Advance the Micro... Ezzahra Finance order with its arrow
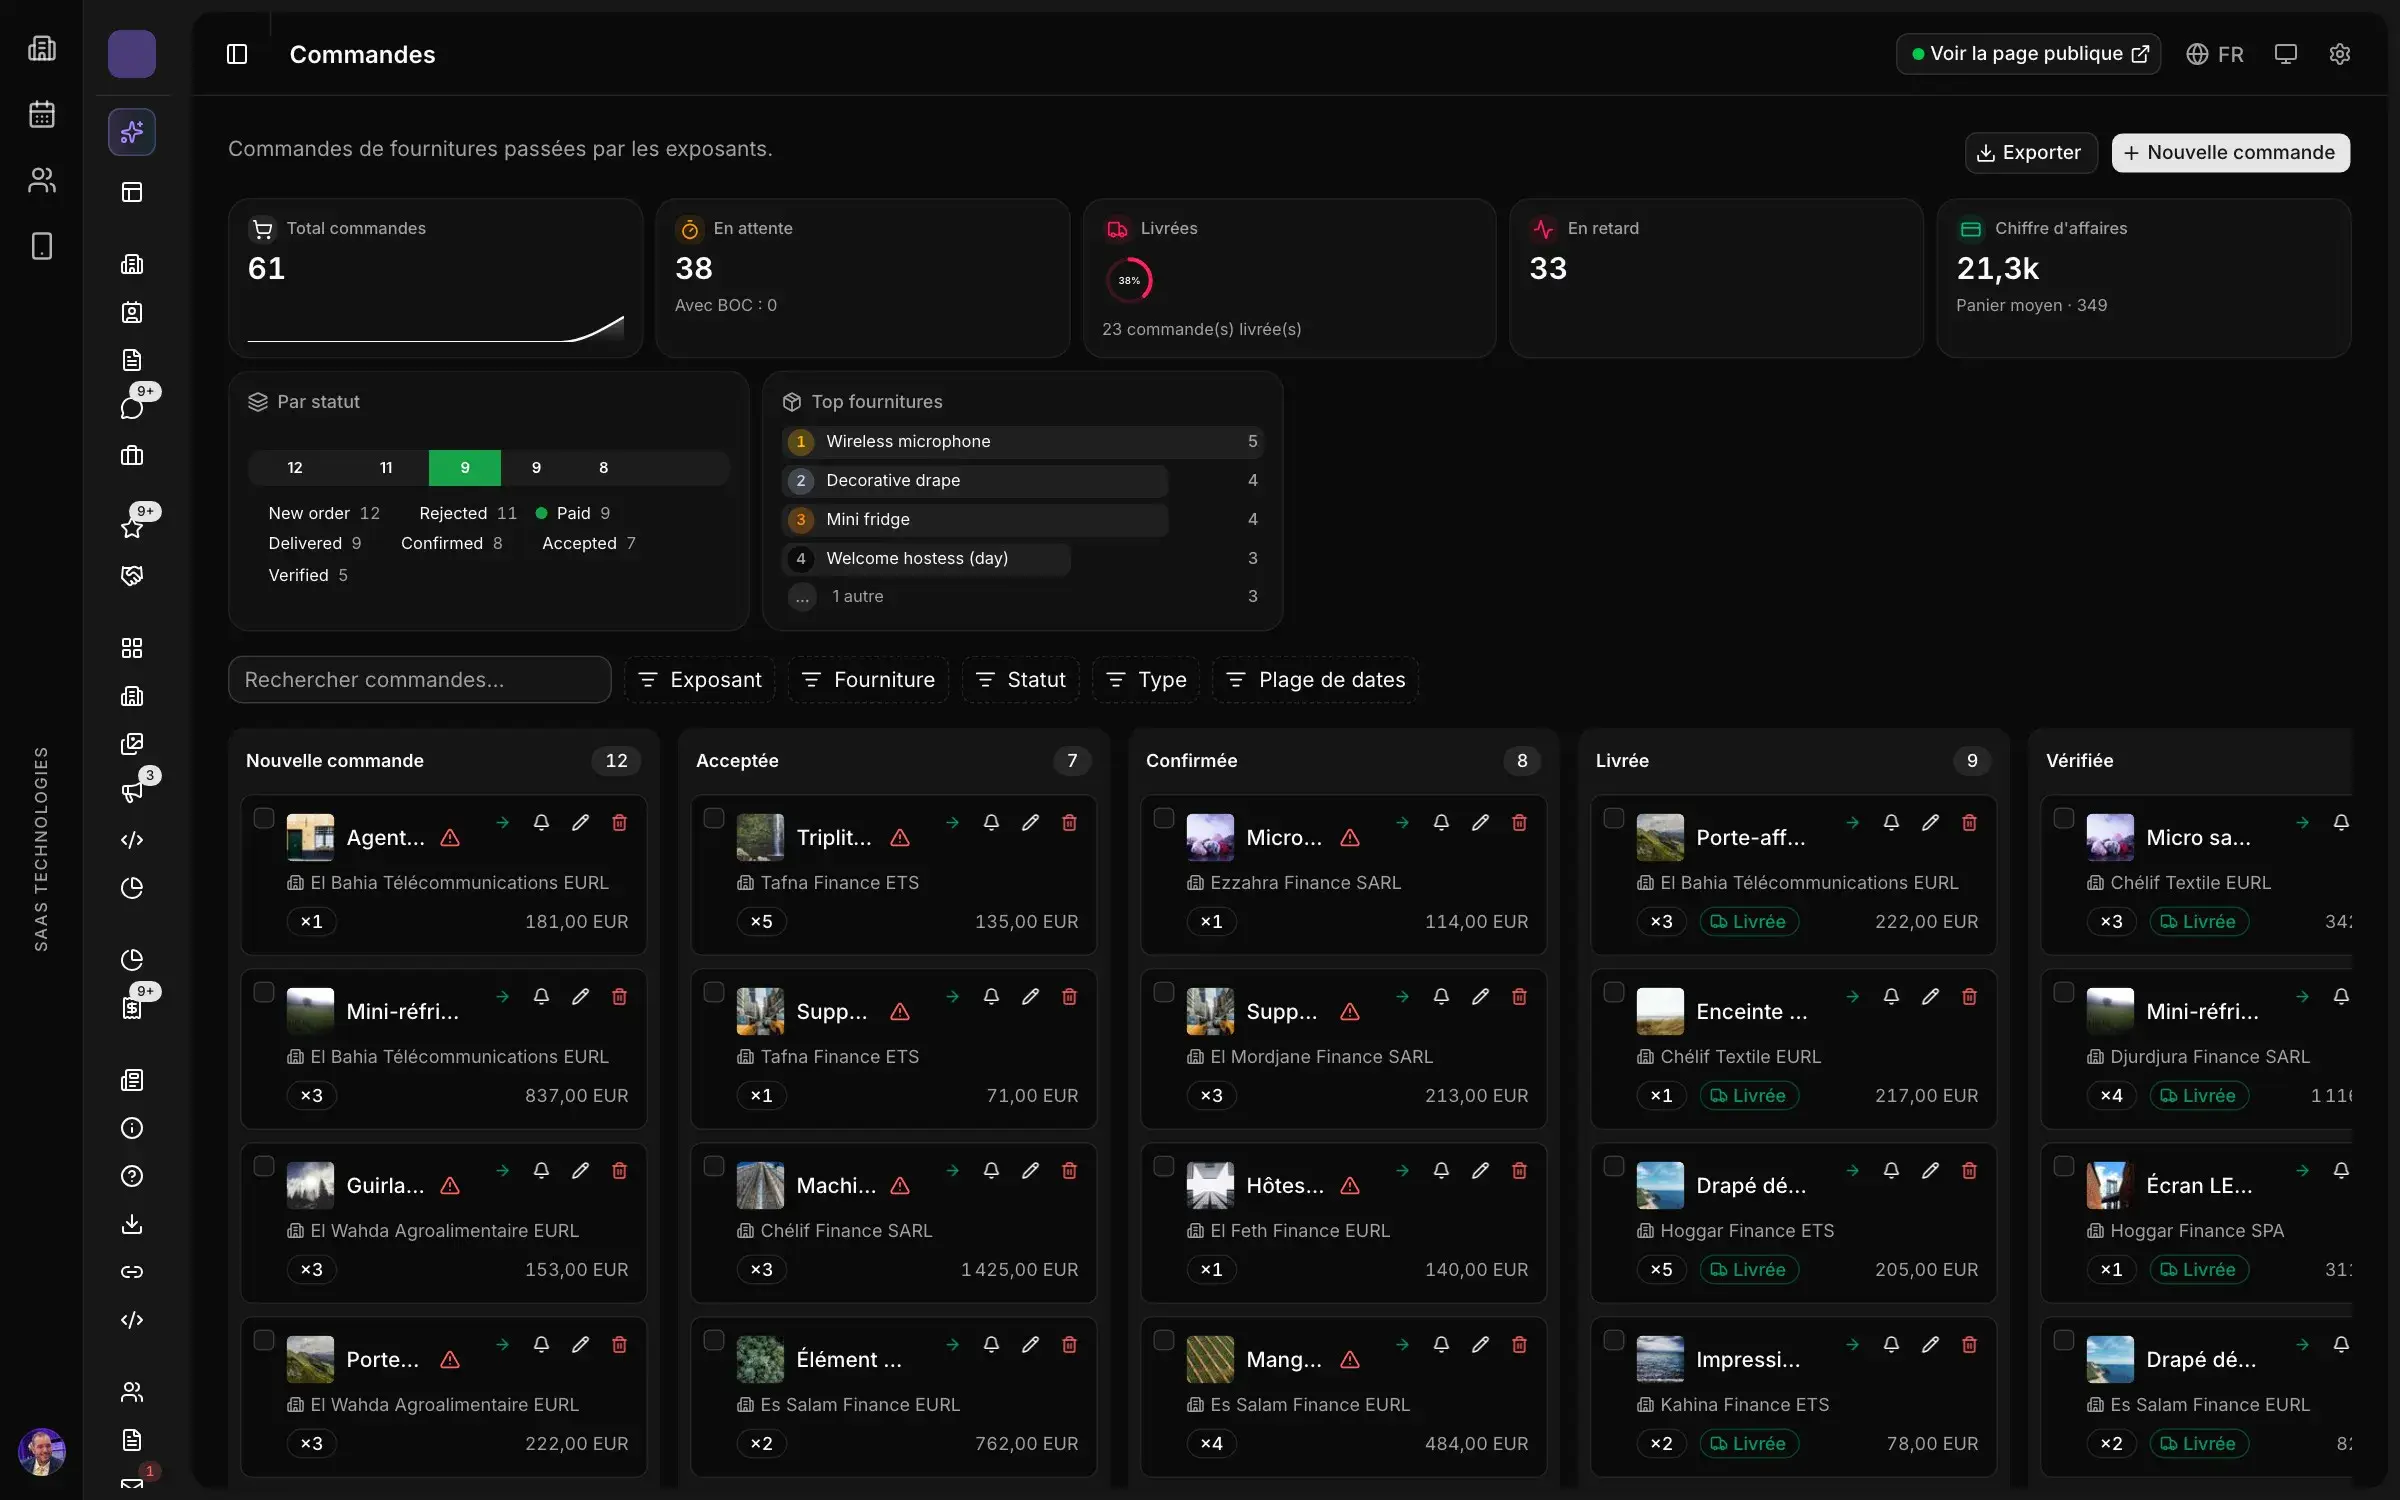Image resolution: width=2400 pixels, height=1500 pixels. (x=1402, y=822)
